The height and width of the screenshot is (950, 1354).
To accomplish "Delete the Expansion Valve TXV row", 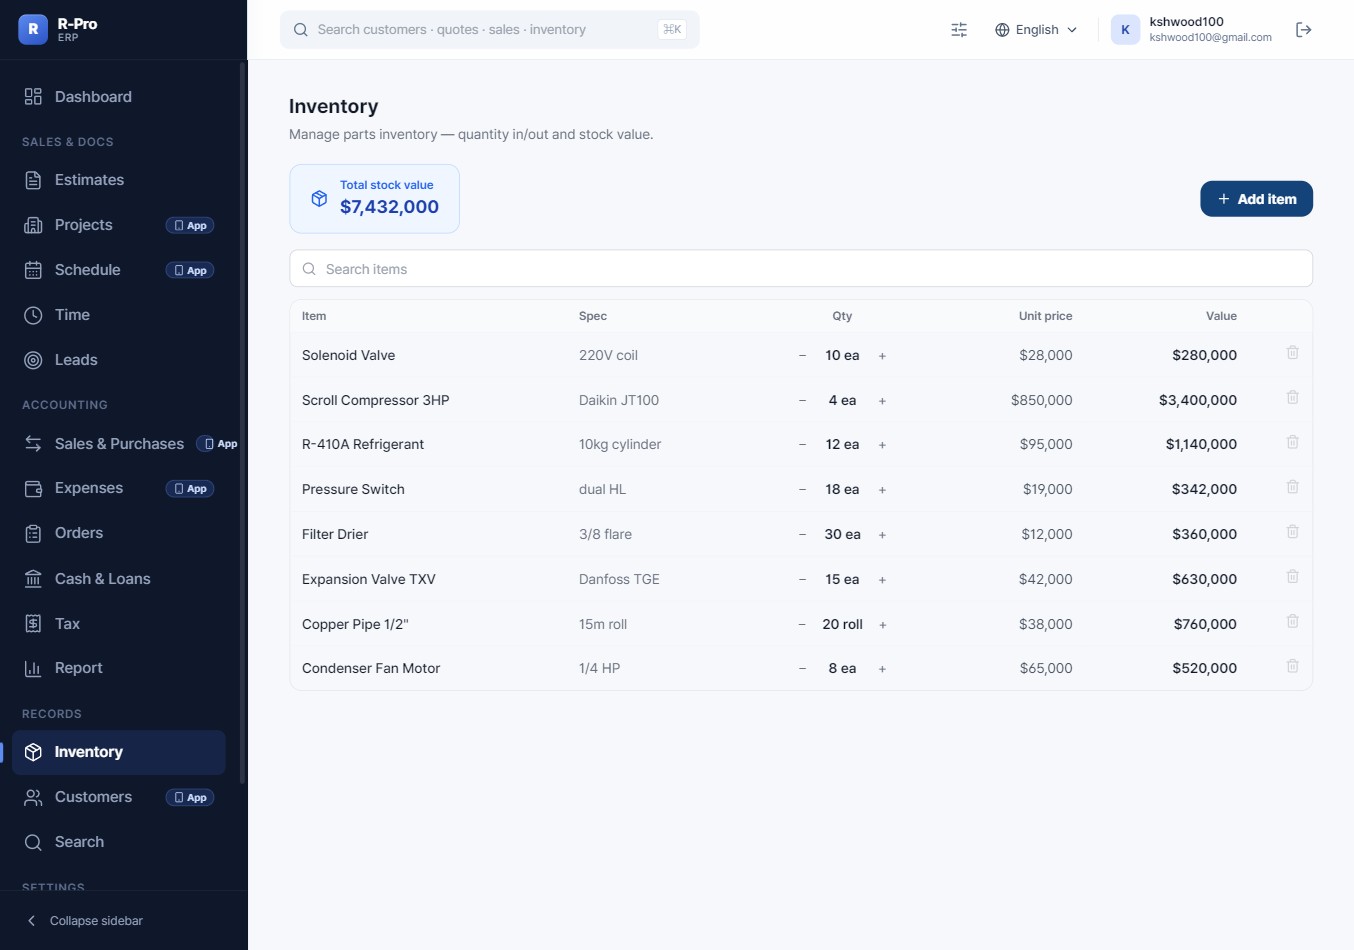I will click(1292, 577).
